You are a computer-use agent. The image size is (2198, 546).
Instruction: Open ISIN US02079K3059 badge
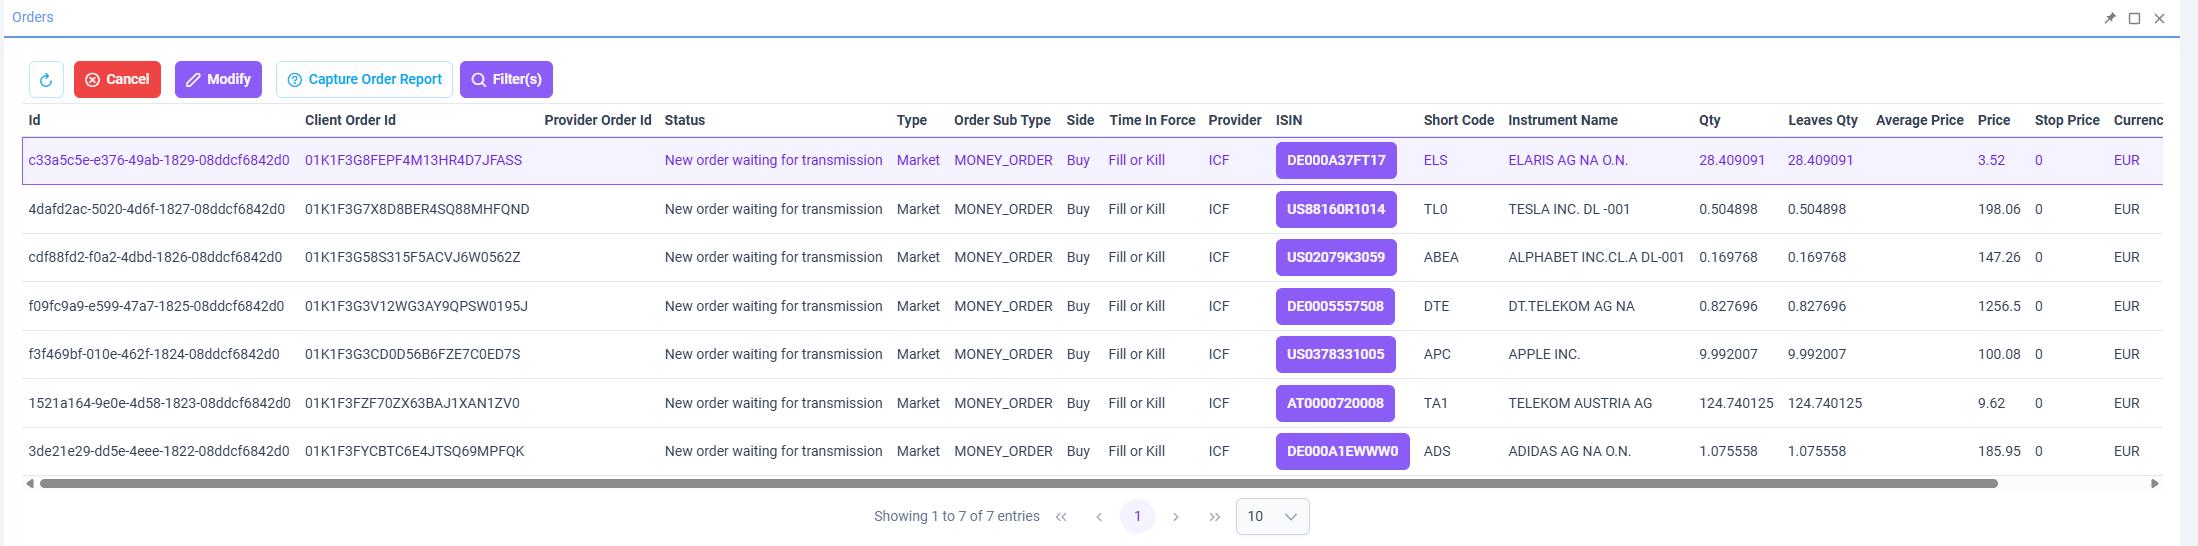point(1336,257)
